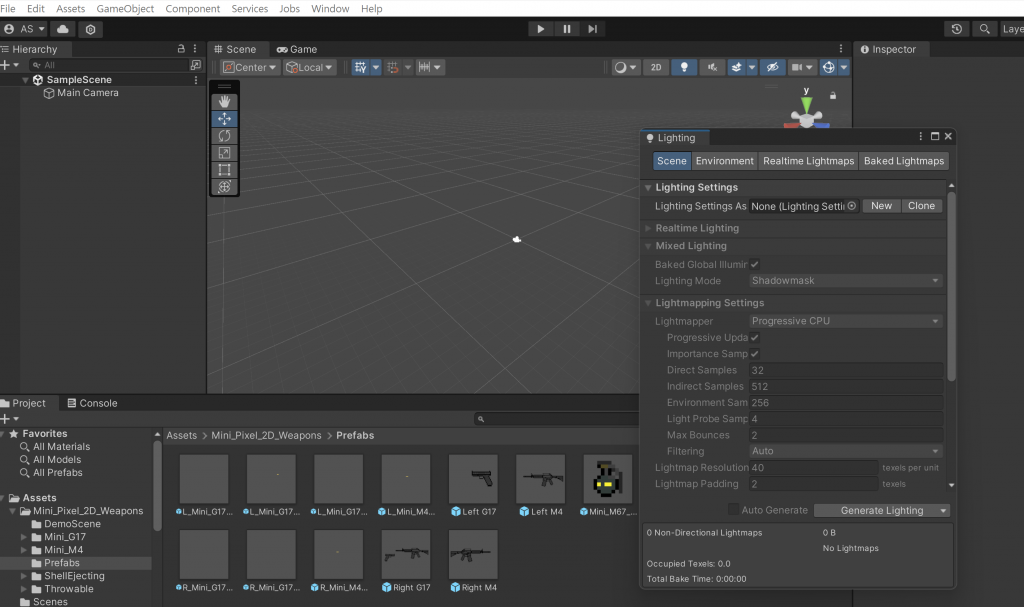Open Lightmapper Progressive CPU dropdown
The width and height of the screenshot is (1024, 607).
tap(845, 321)
